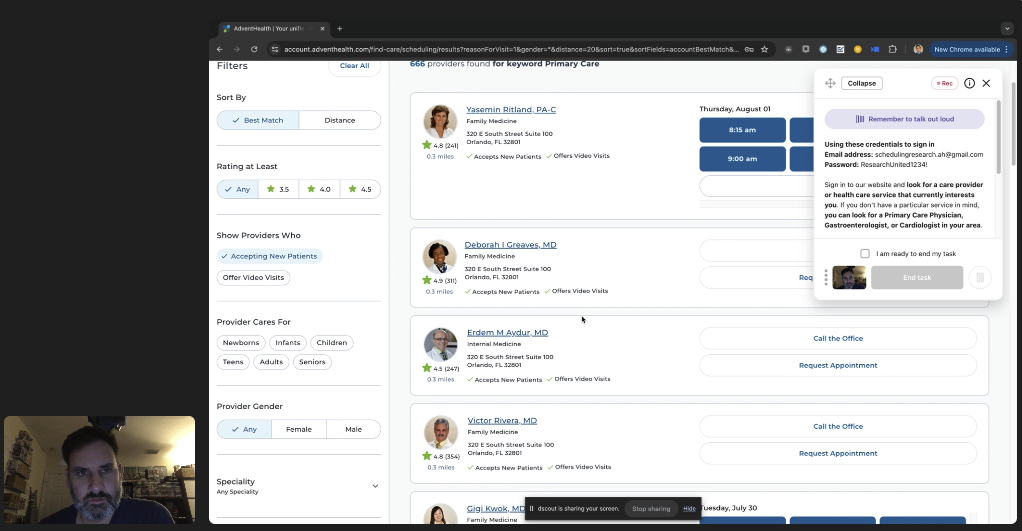Click the three-dot handle next to webcam thumbnail
This screenshot has height=531, width=1022.
tap(826, 278)
